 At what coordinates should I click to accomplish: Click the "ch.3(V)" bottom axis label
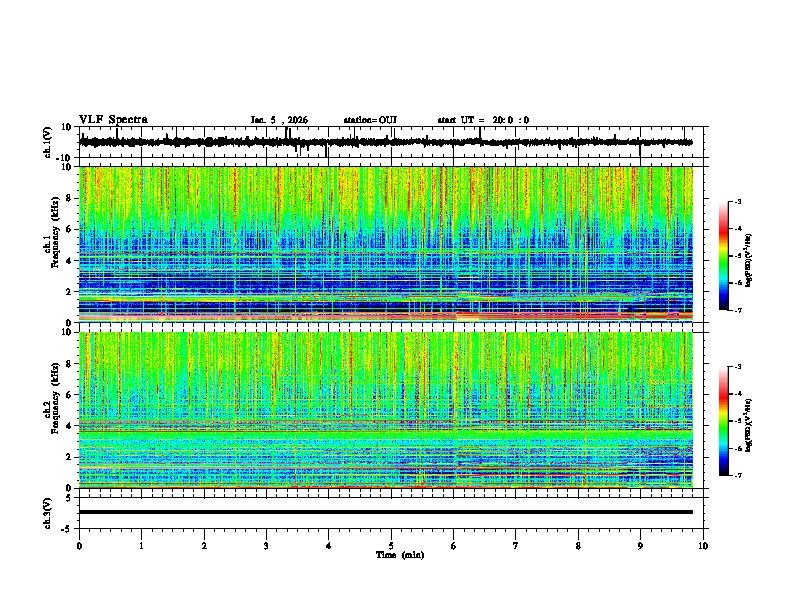48,513
